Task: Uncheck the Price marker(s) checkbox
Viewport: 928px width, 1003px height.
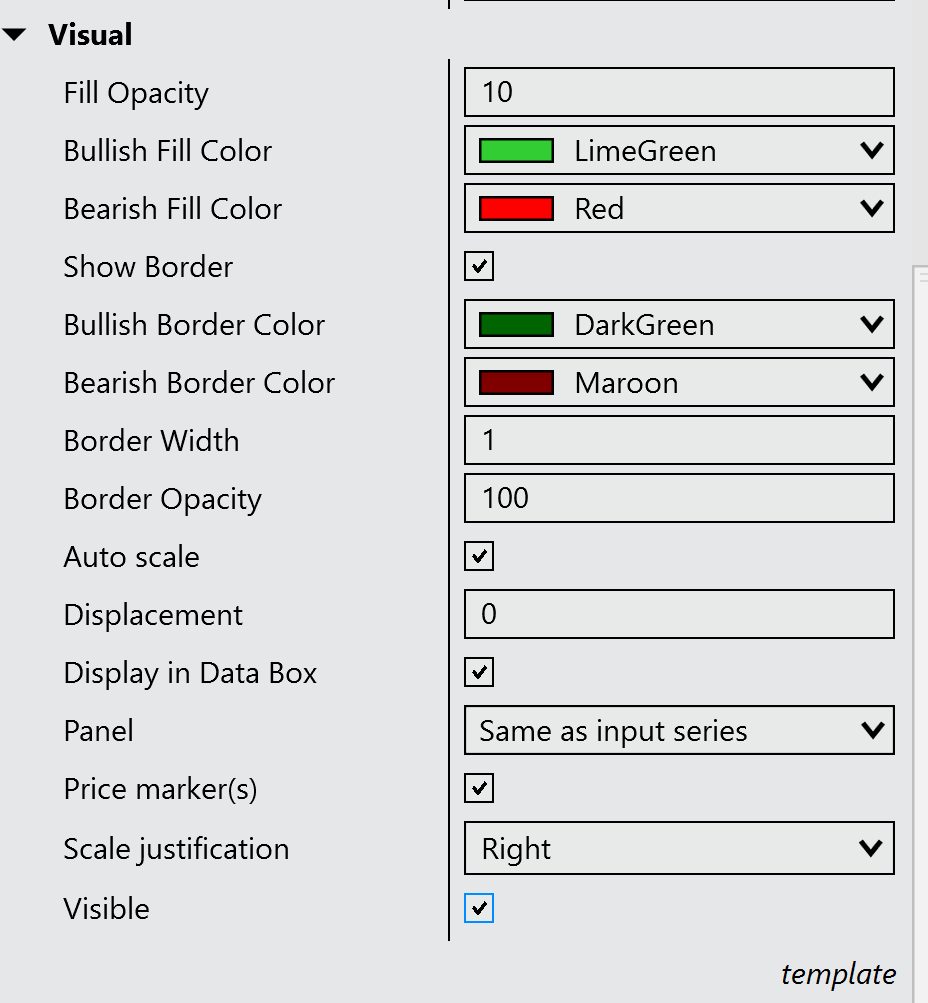Action: (x=479, y=789)
